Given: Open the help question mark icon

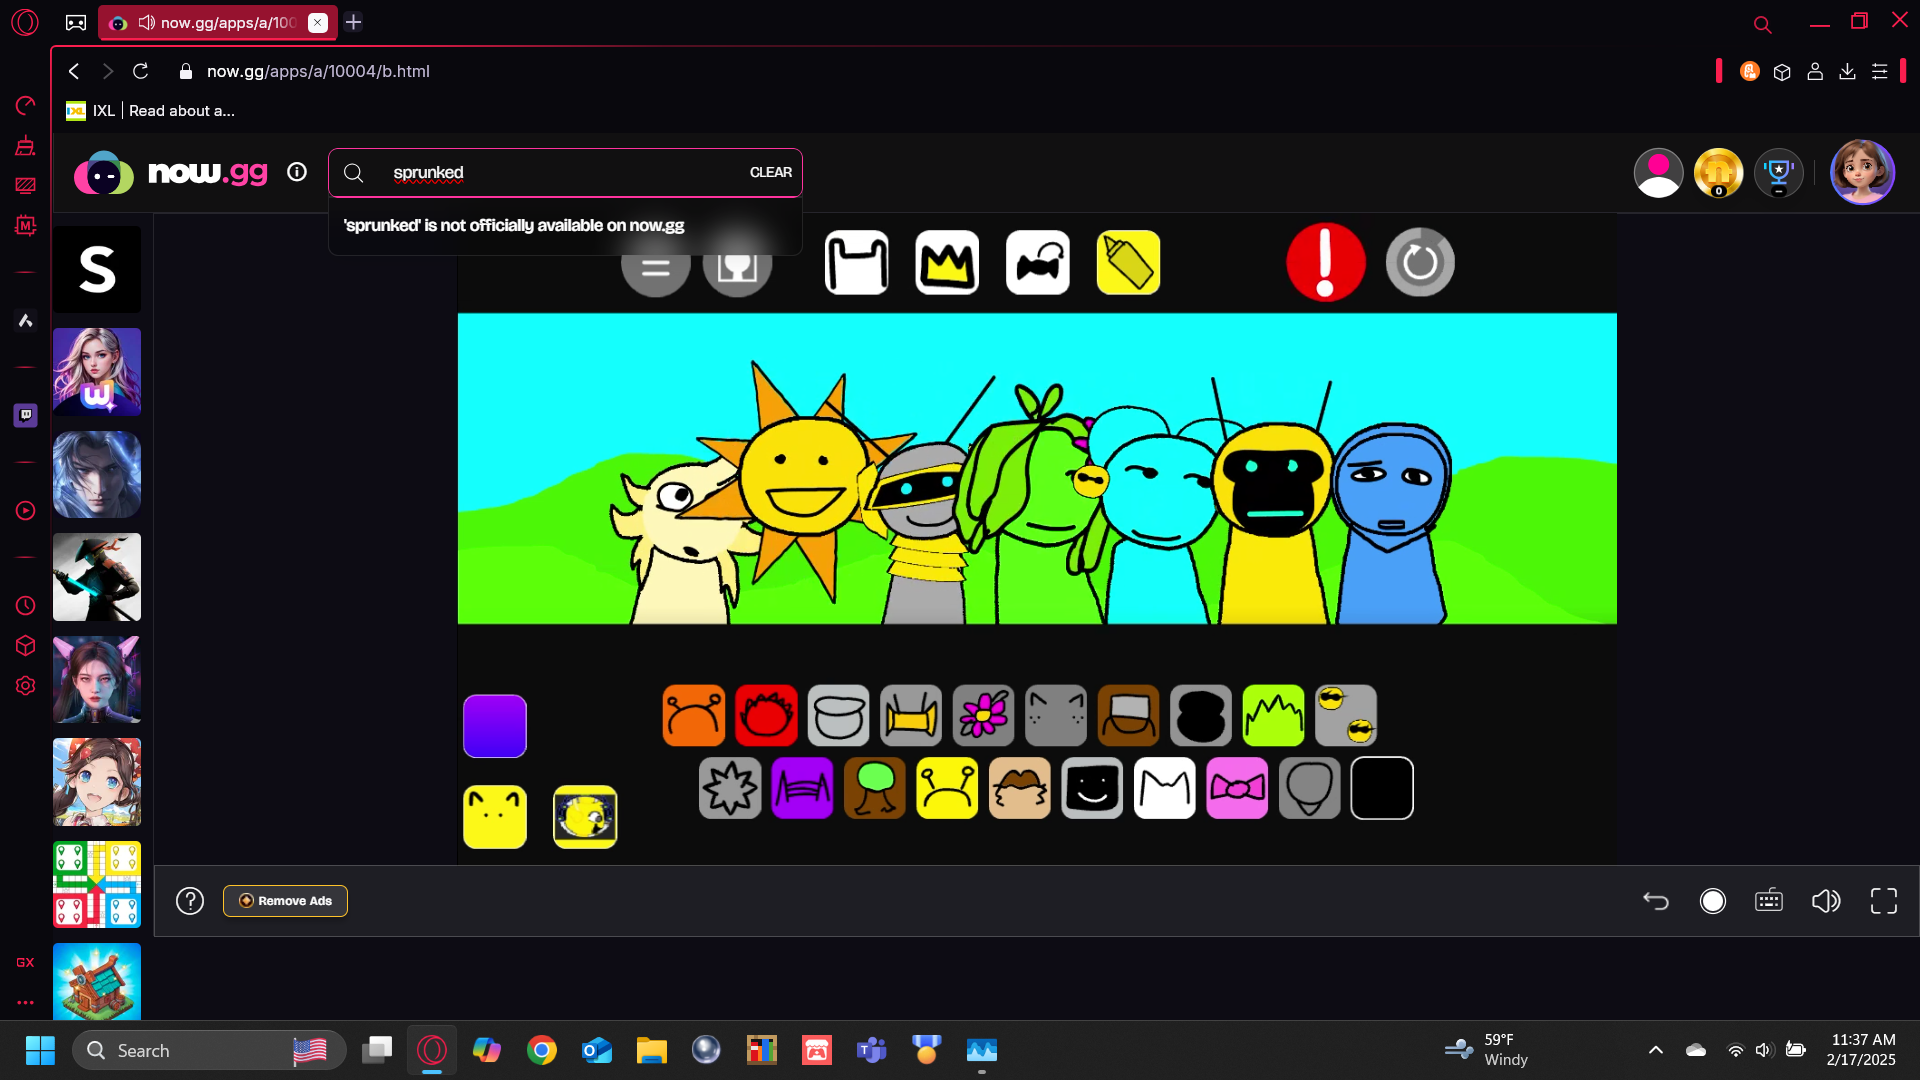Looking at the screenshot, I should click(190, 901).
